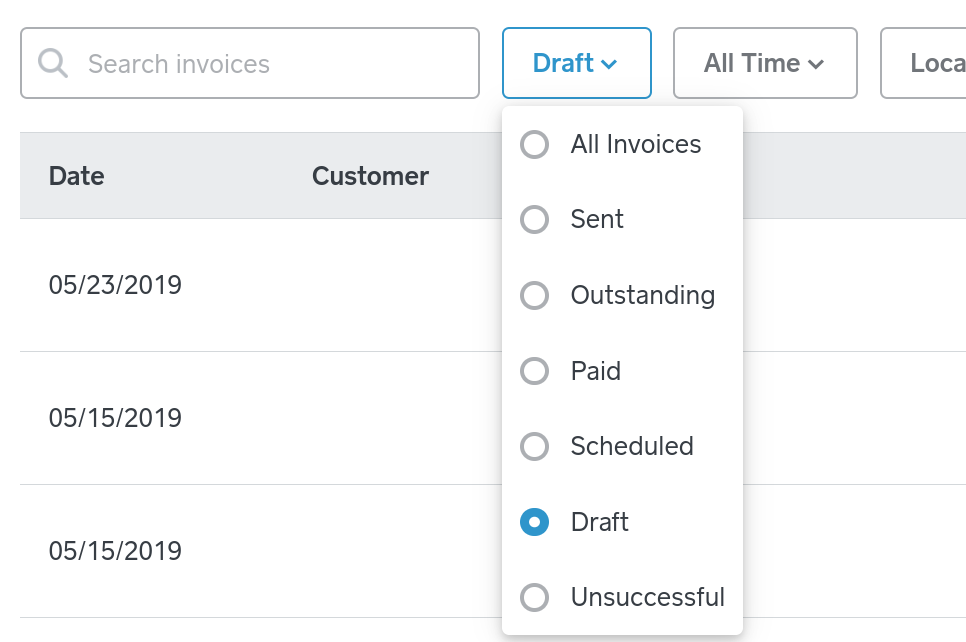Click the search magnifier icon

click(x=53, y=64)
